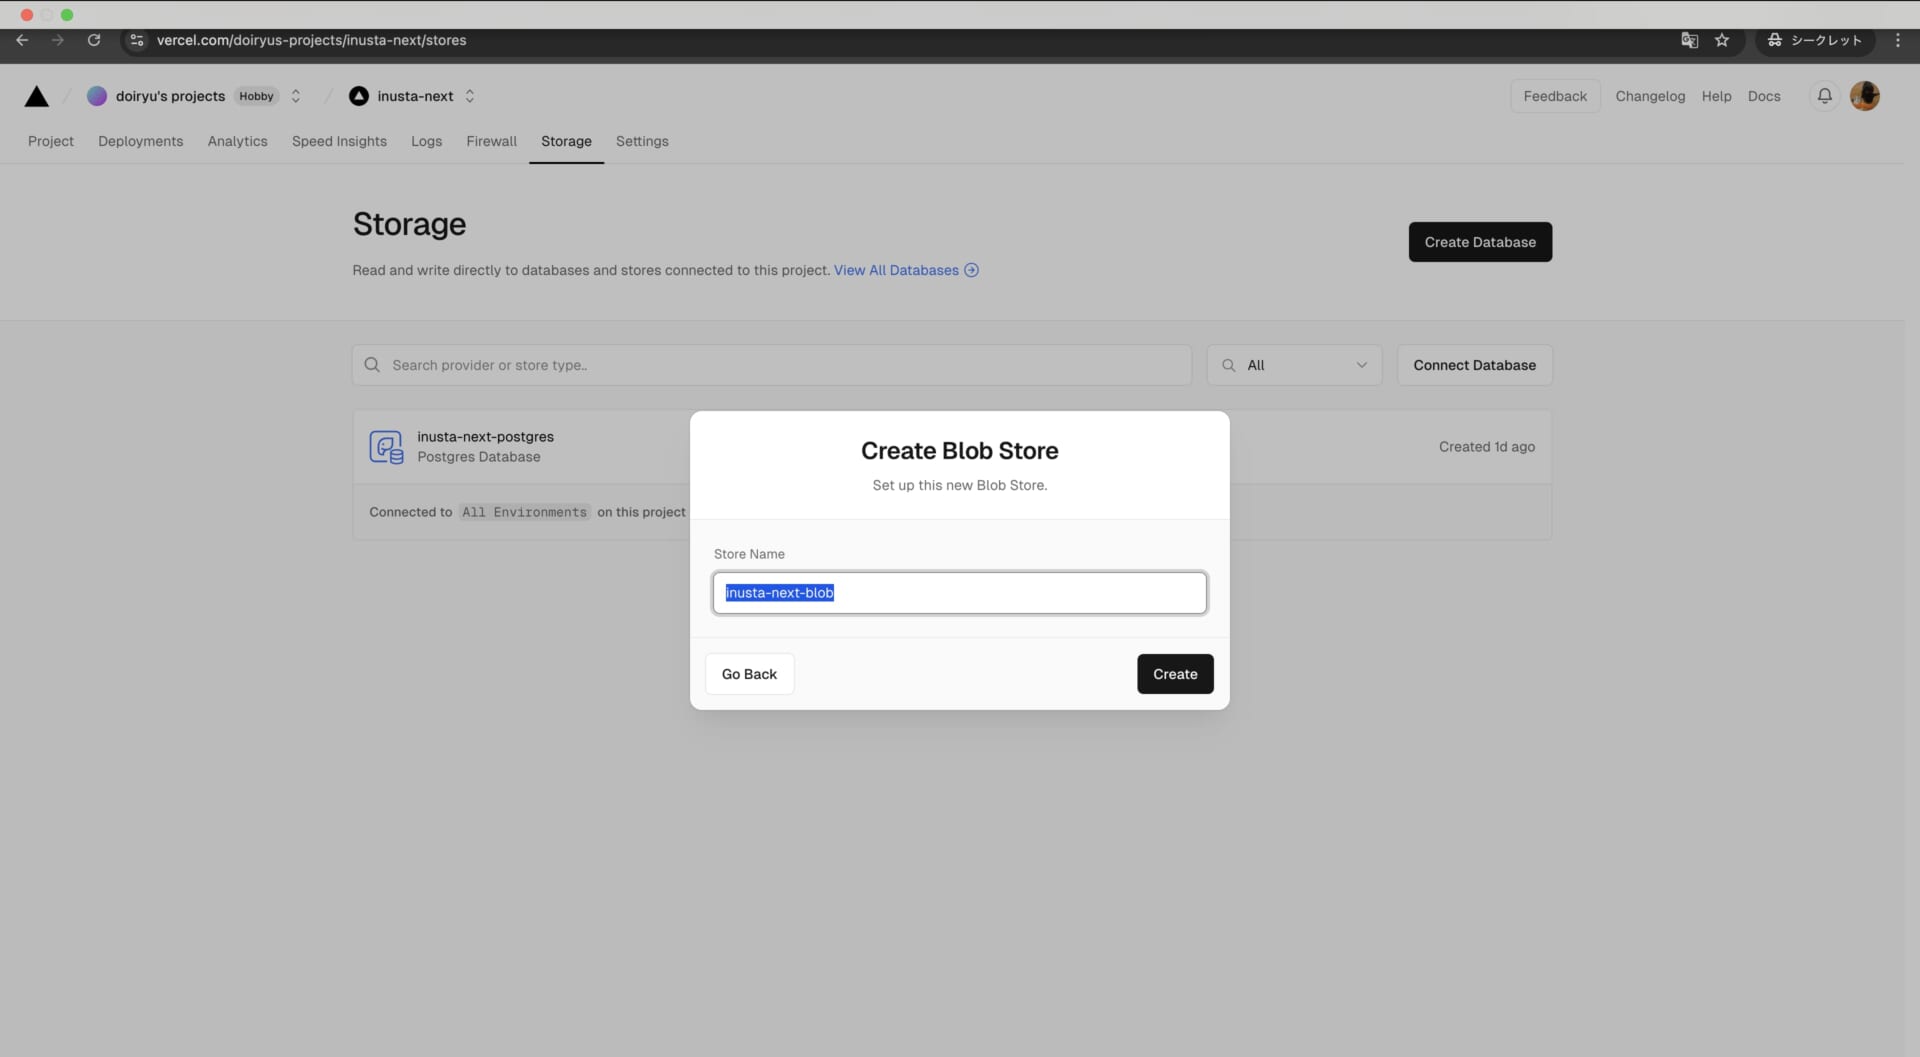1920x1057 pixels.
Task: Click the browser forward arrow
Action: click(58, 40)
